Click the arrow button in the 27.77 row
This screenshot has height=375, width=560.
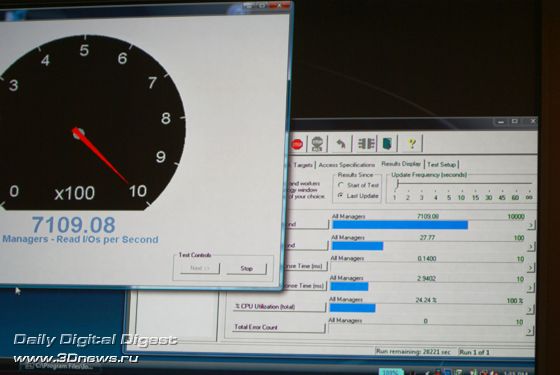[531, 246]
